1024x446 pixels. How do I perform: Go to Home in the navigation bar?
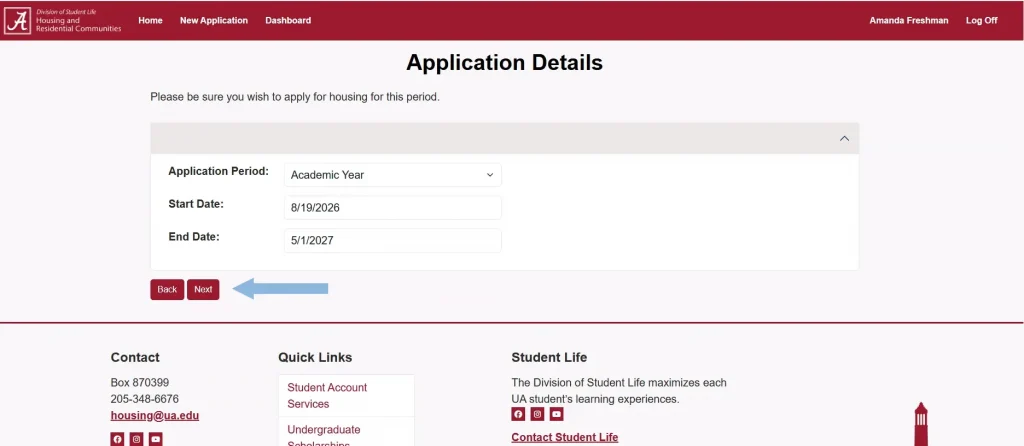[150, 21]
